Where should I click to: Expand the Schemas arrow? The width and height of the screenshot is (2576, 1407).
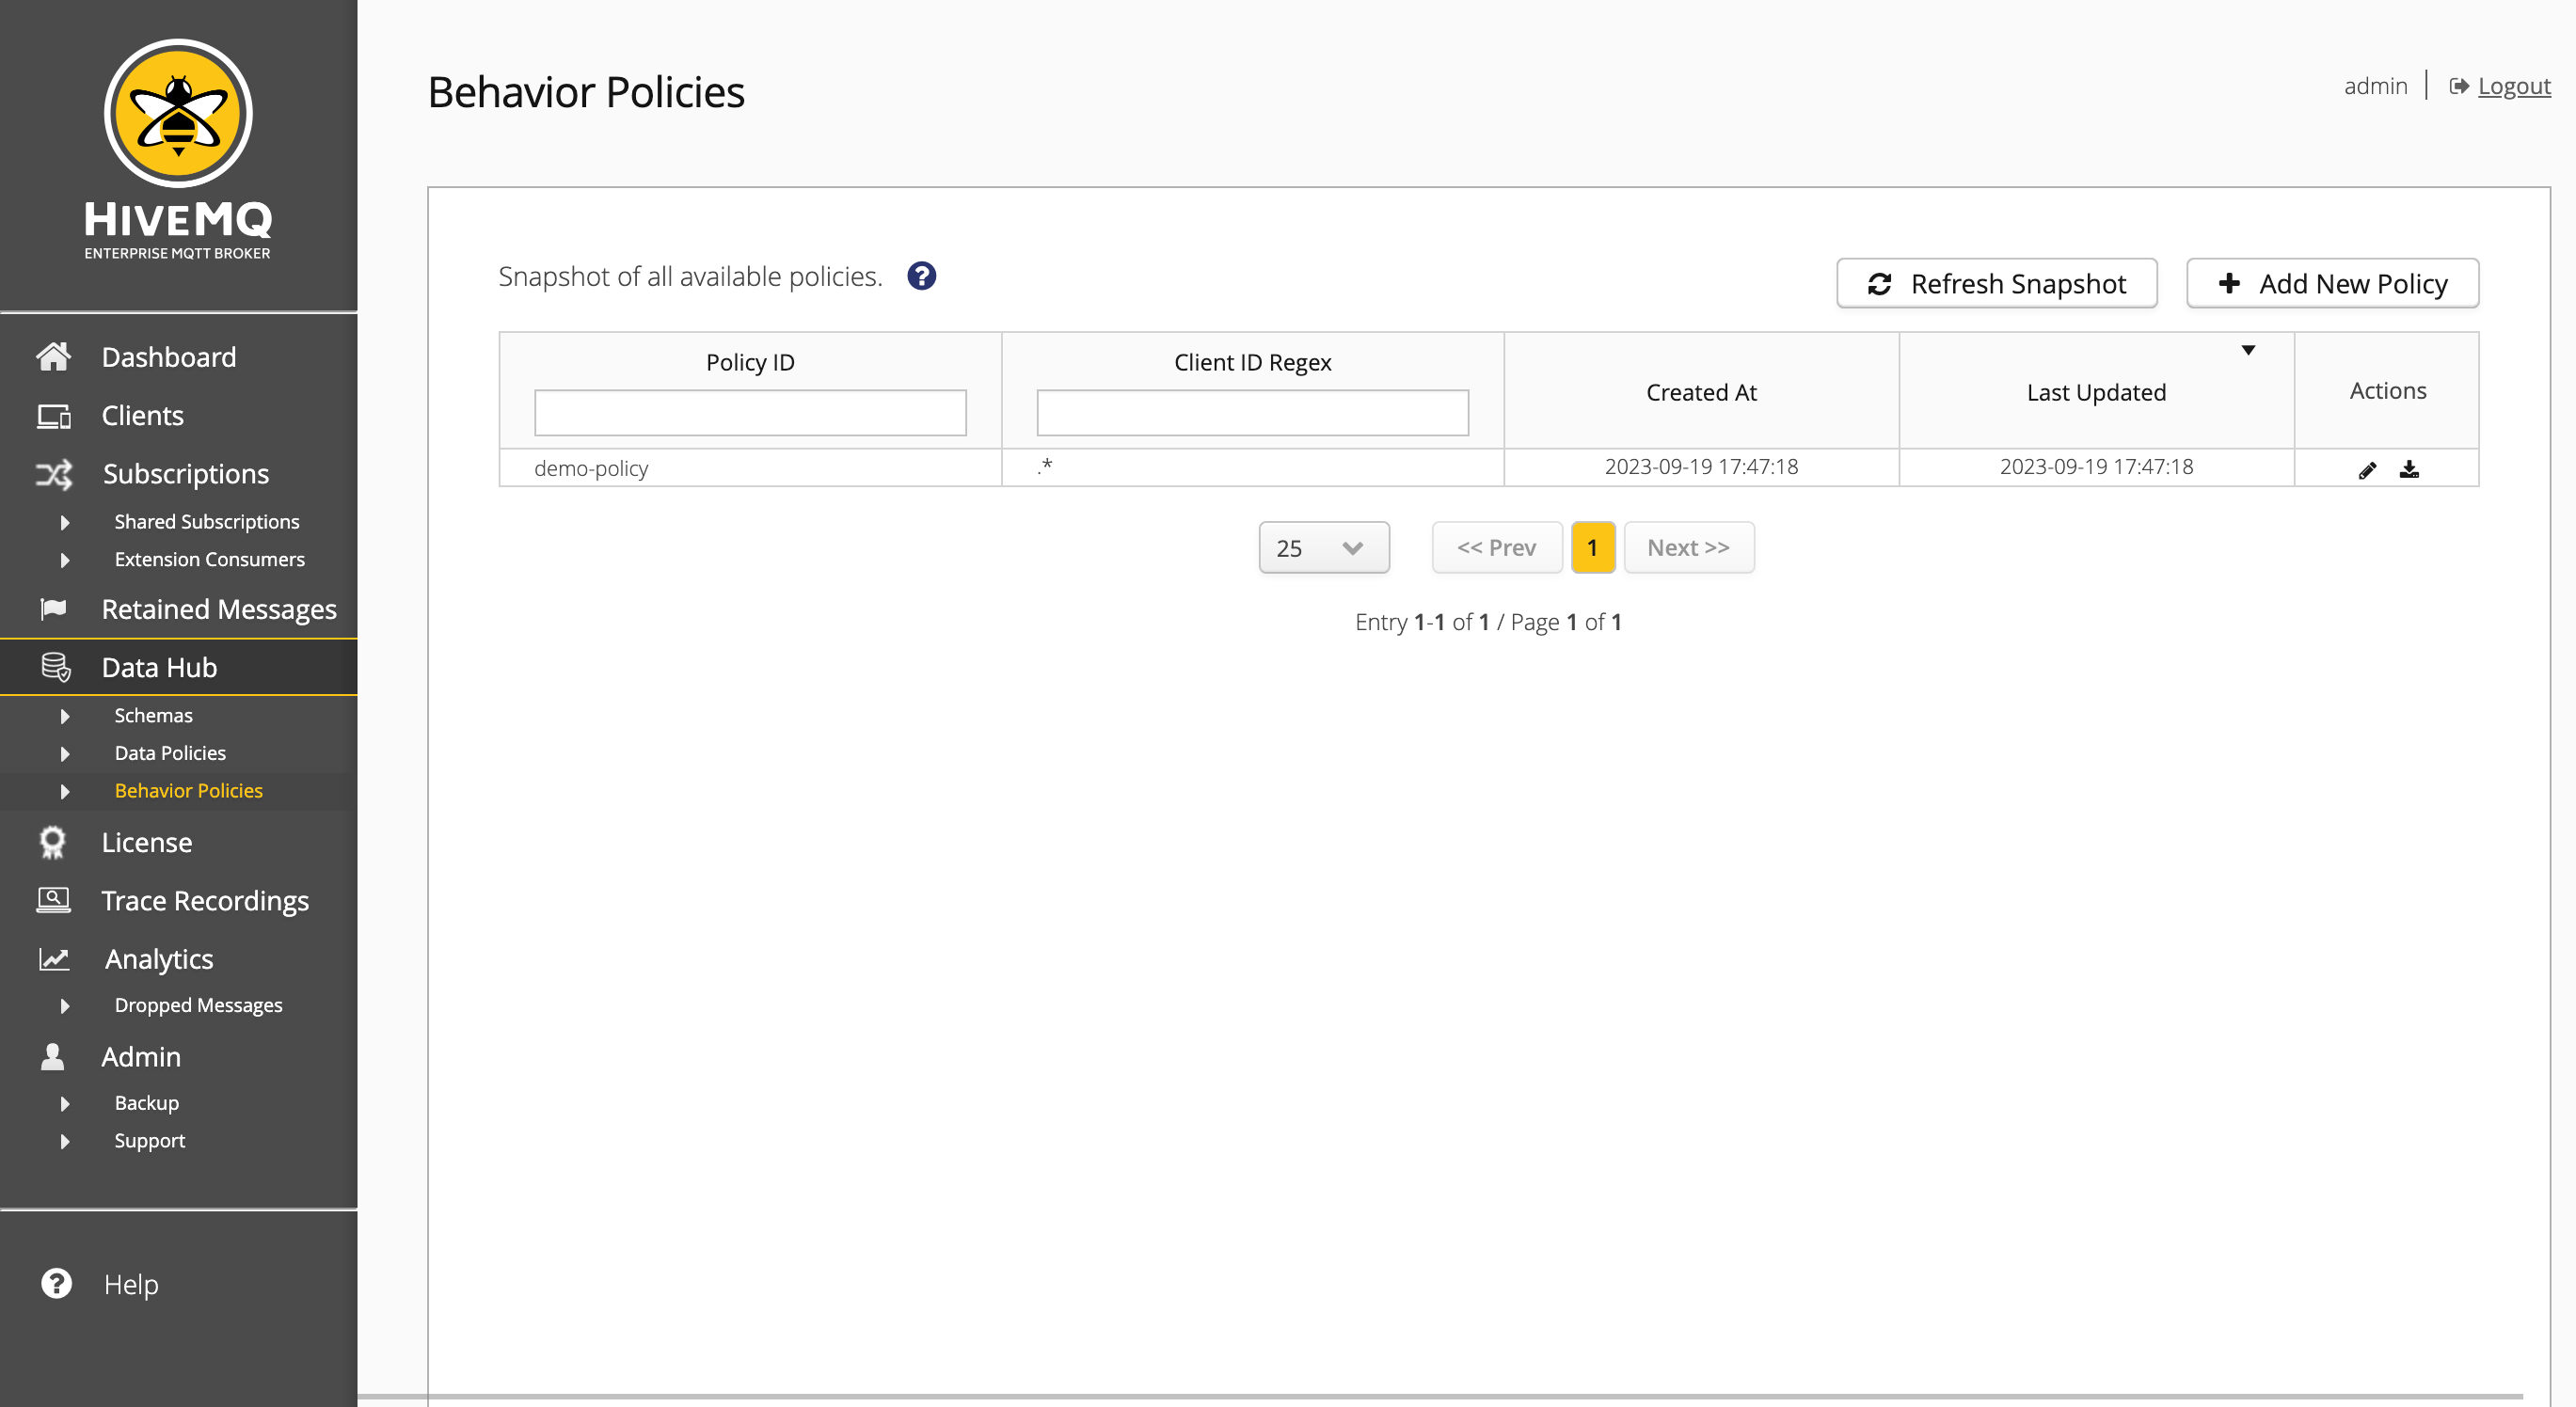(65, 716)
